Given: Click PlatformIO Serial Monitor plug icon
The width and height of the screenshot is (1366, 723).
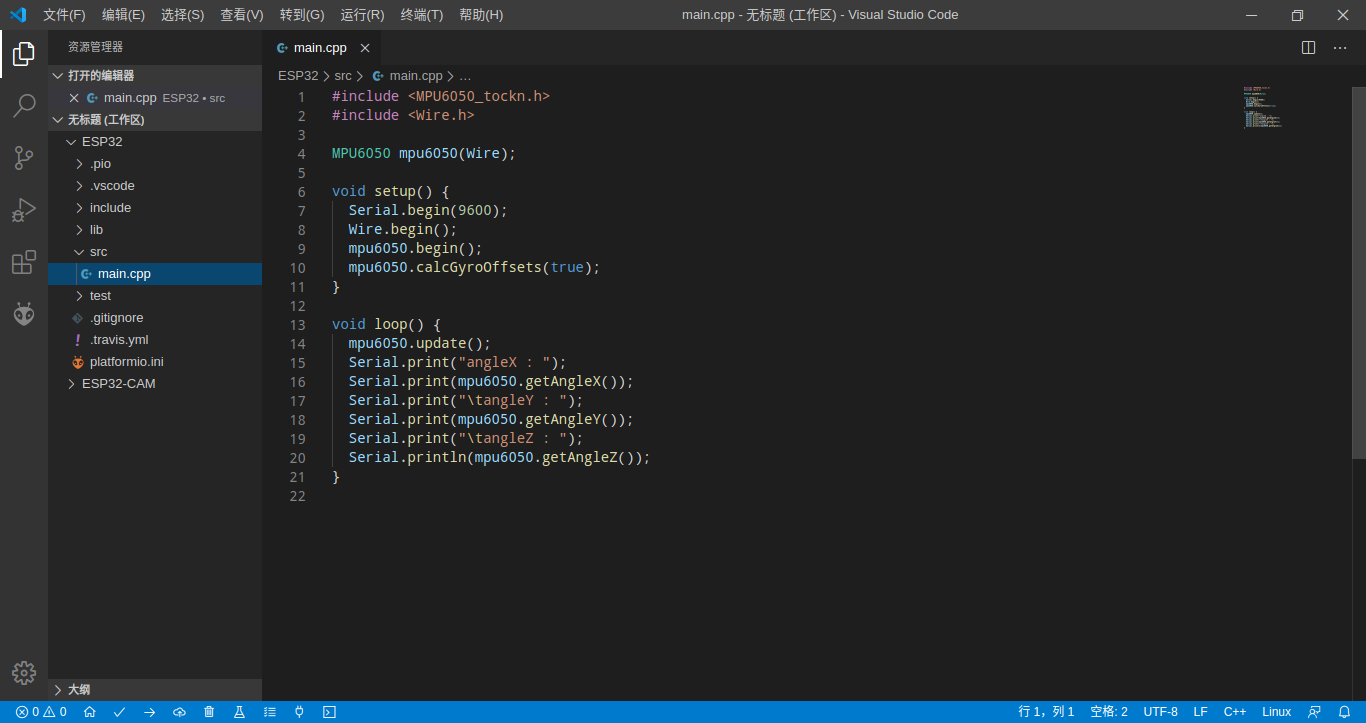Looking at the screenshot, I should pos(299,712).
